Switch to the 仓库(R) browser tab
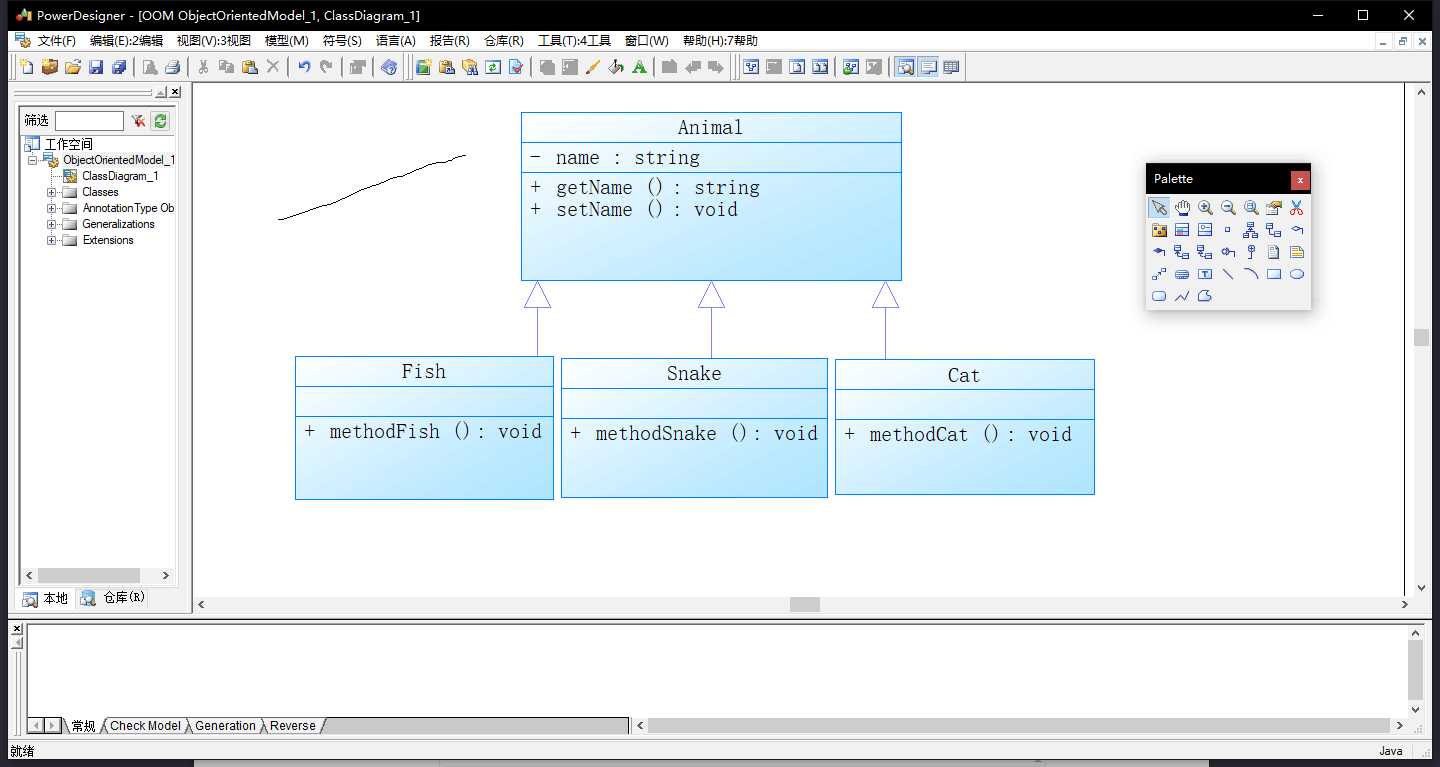The height and width of the screenshot is (767, 1440). tap(114, 598)
